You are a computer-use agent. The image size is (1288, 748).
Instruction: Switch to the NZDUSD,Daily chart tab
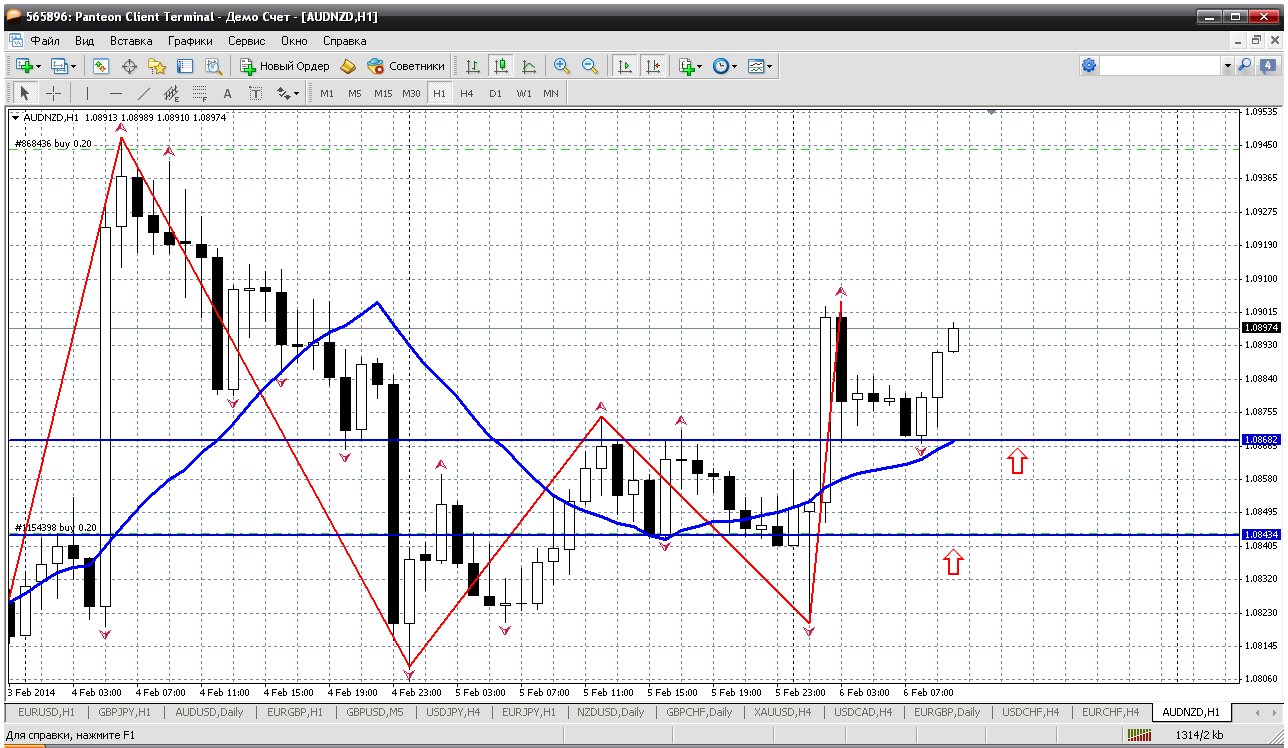click(x=611, y=712)
